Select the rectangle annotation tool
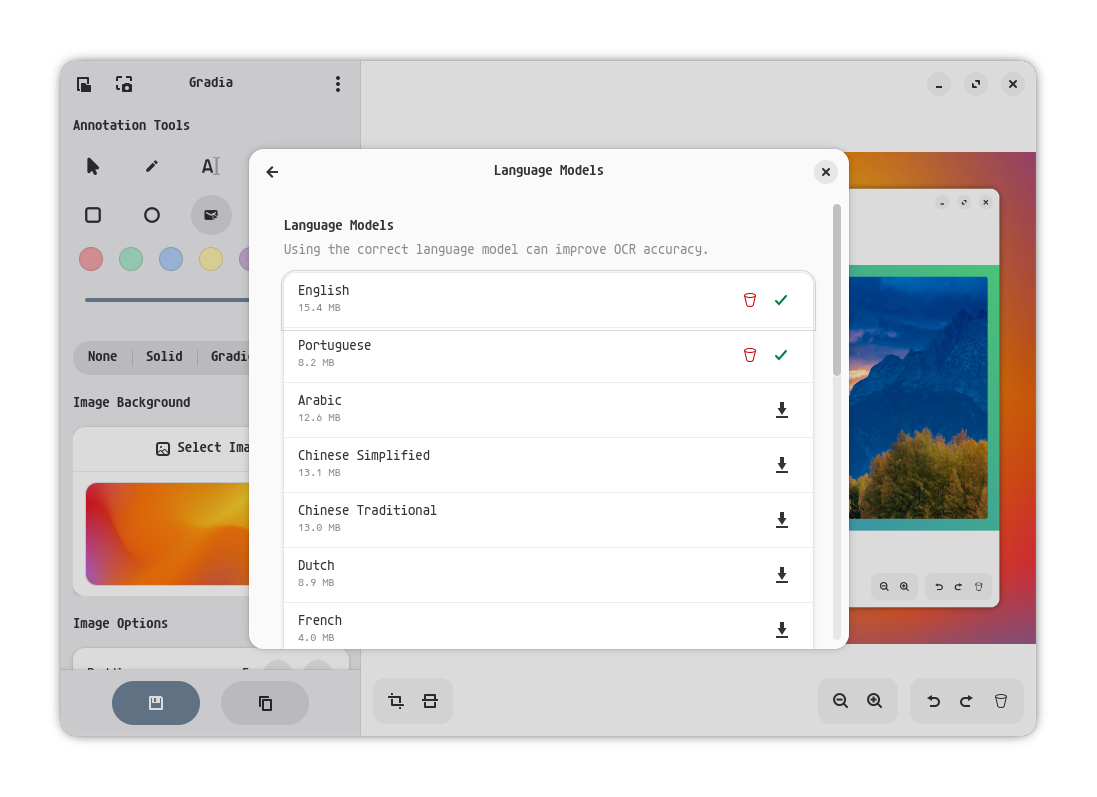This screenshot has width=1097, height=797. tap(92, 214)
